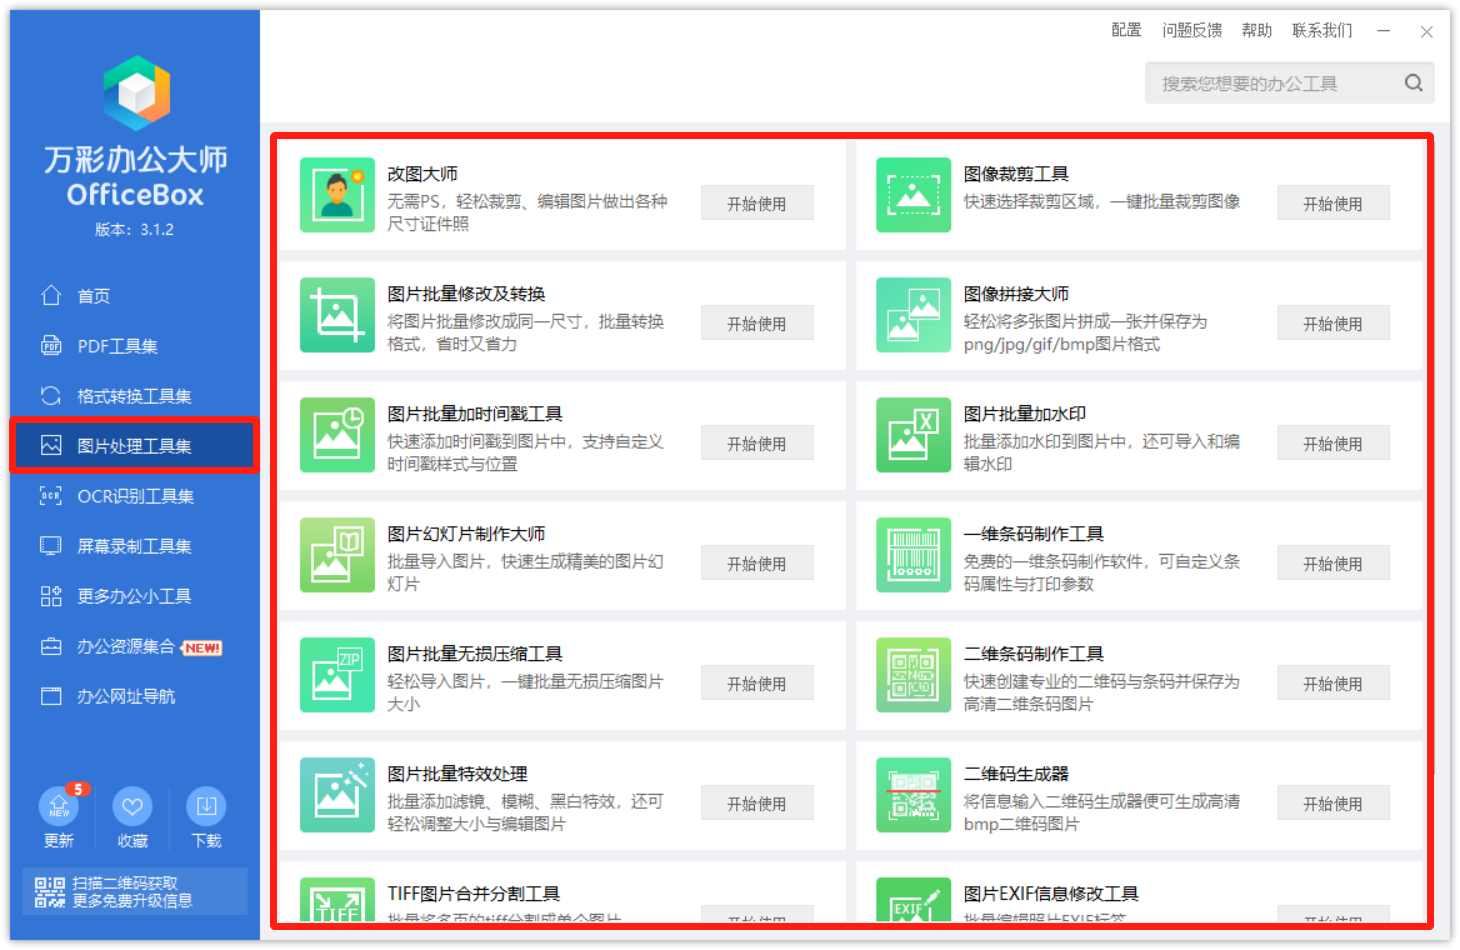Click 开始使用 for 图片批量加水印
Viewport: 1460px width, 950px height.
(1333, 443)
